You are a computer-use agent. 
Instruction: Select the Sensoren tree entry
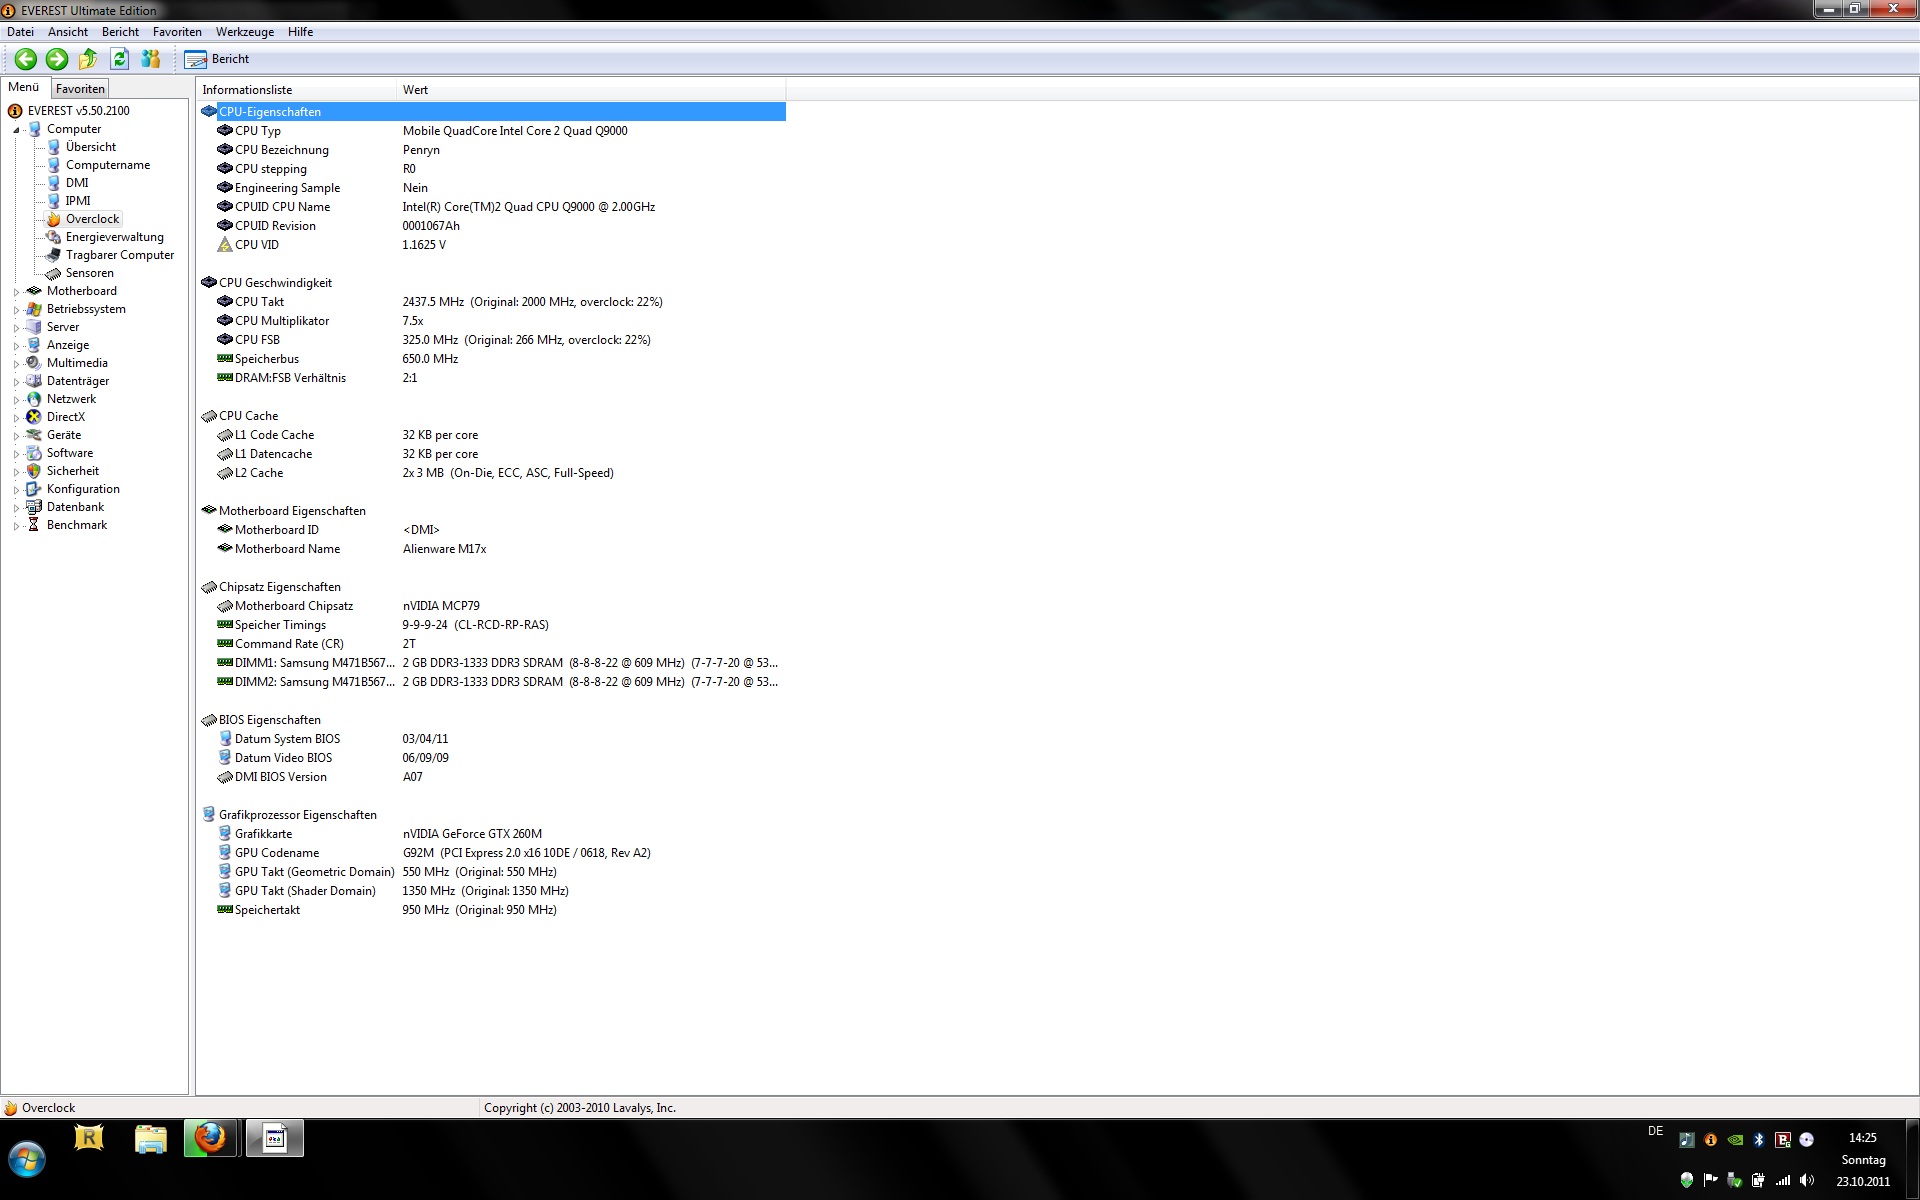[89, 273]
